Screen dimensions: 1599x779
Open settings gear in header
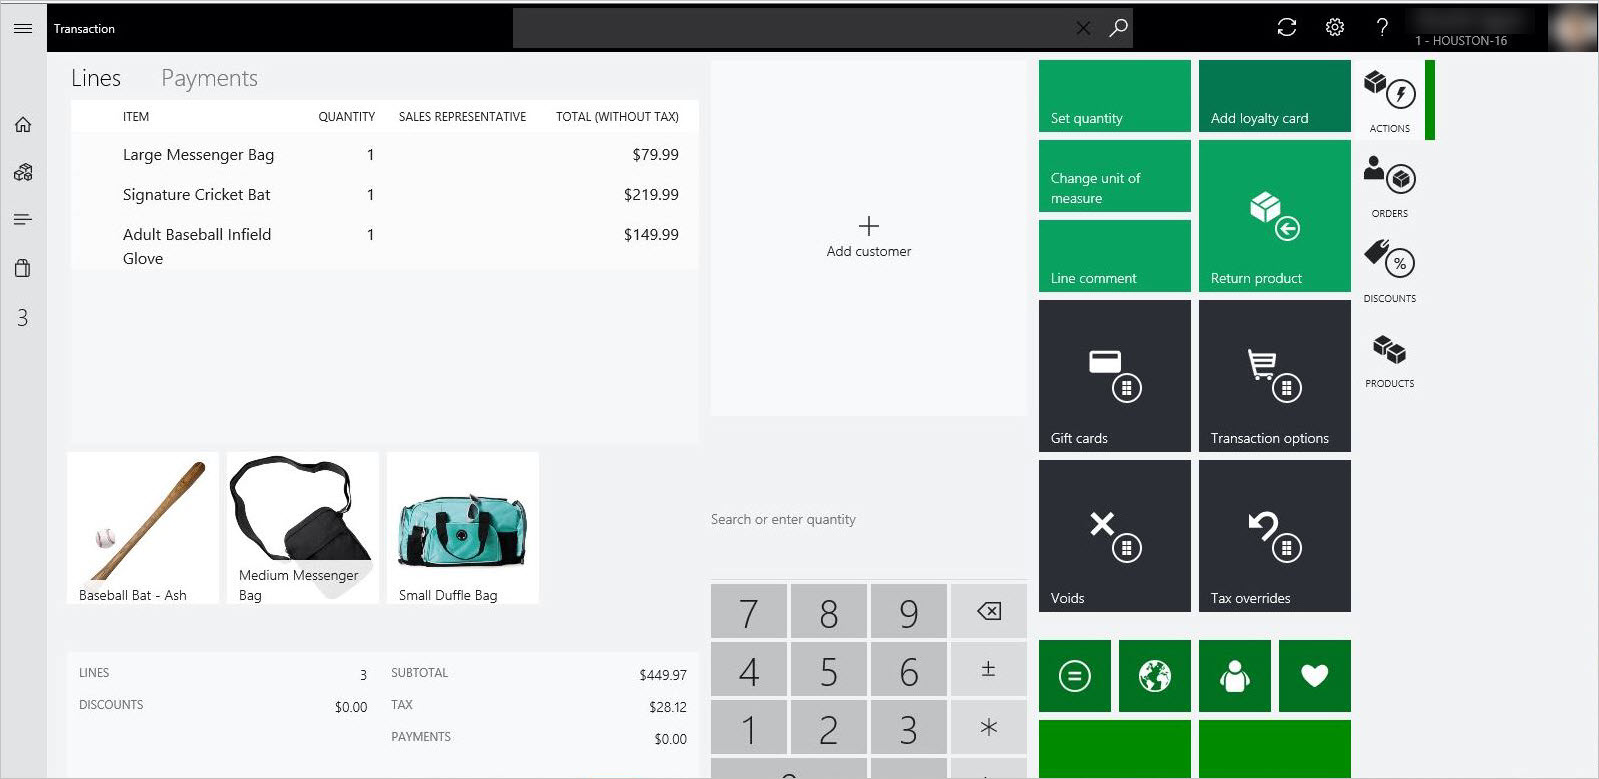tap(1335, 28)
